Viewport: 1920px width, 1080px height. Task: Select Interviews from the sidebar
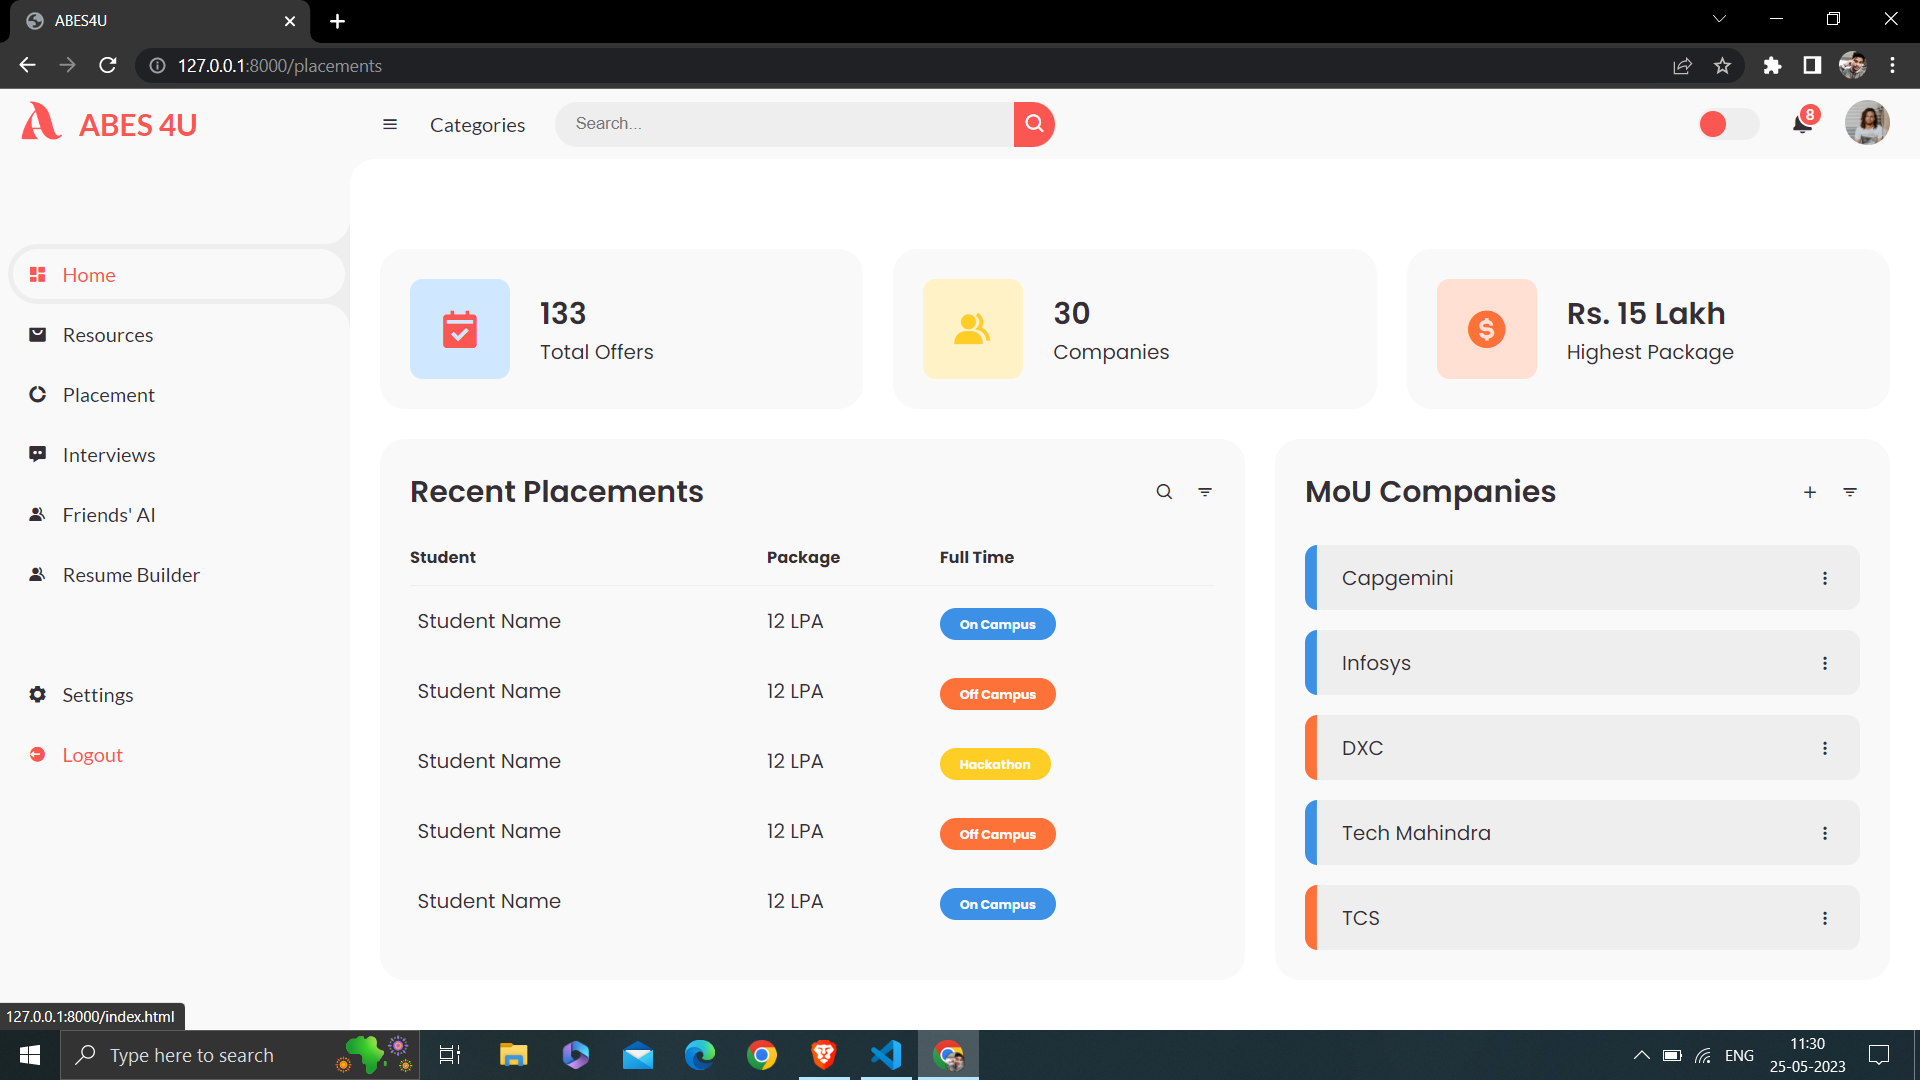coord(108,455)
